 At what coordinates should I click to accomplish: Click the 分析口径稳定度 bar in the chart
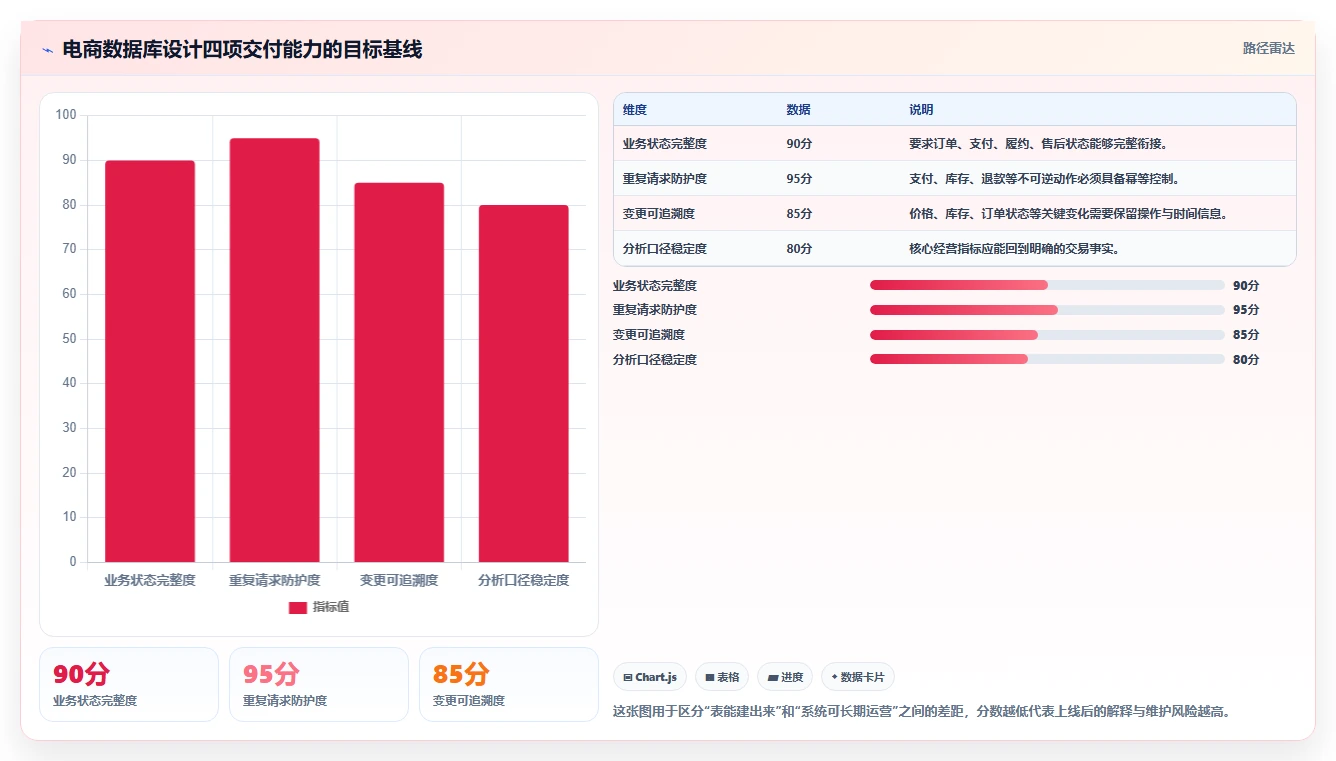(x=523, y=383)
